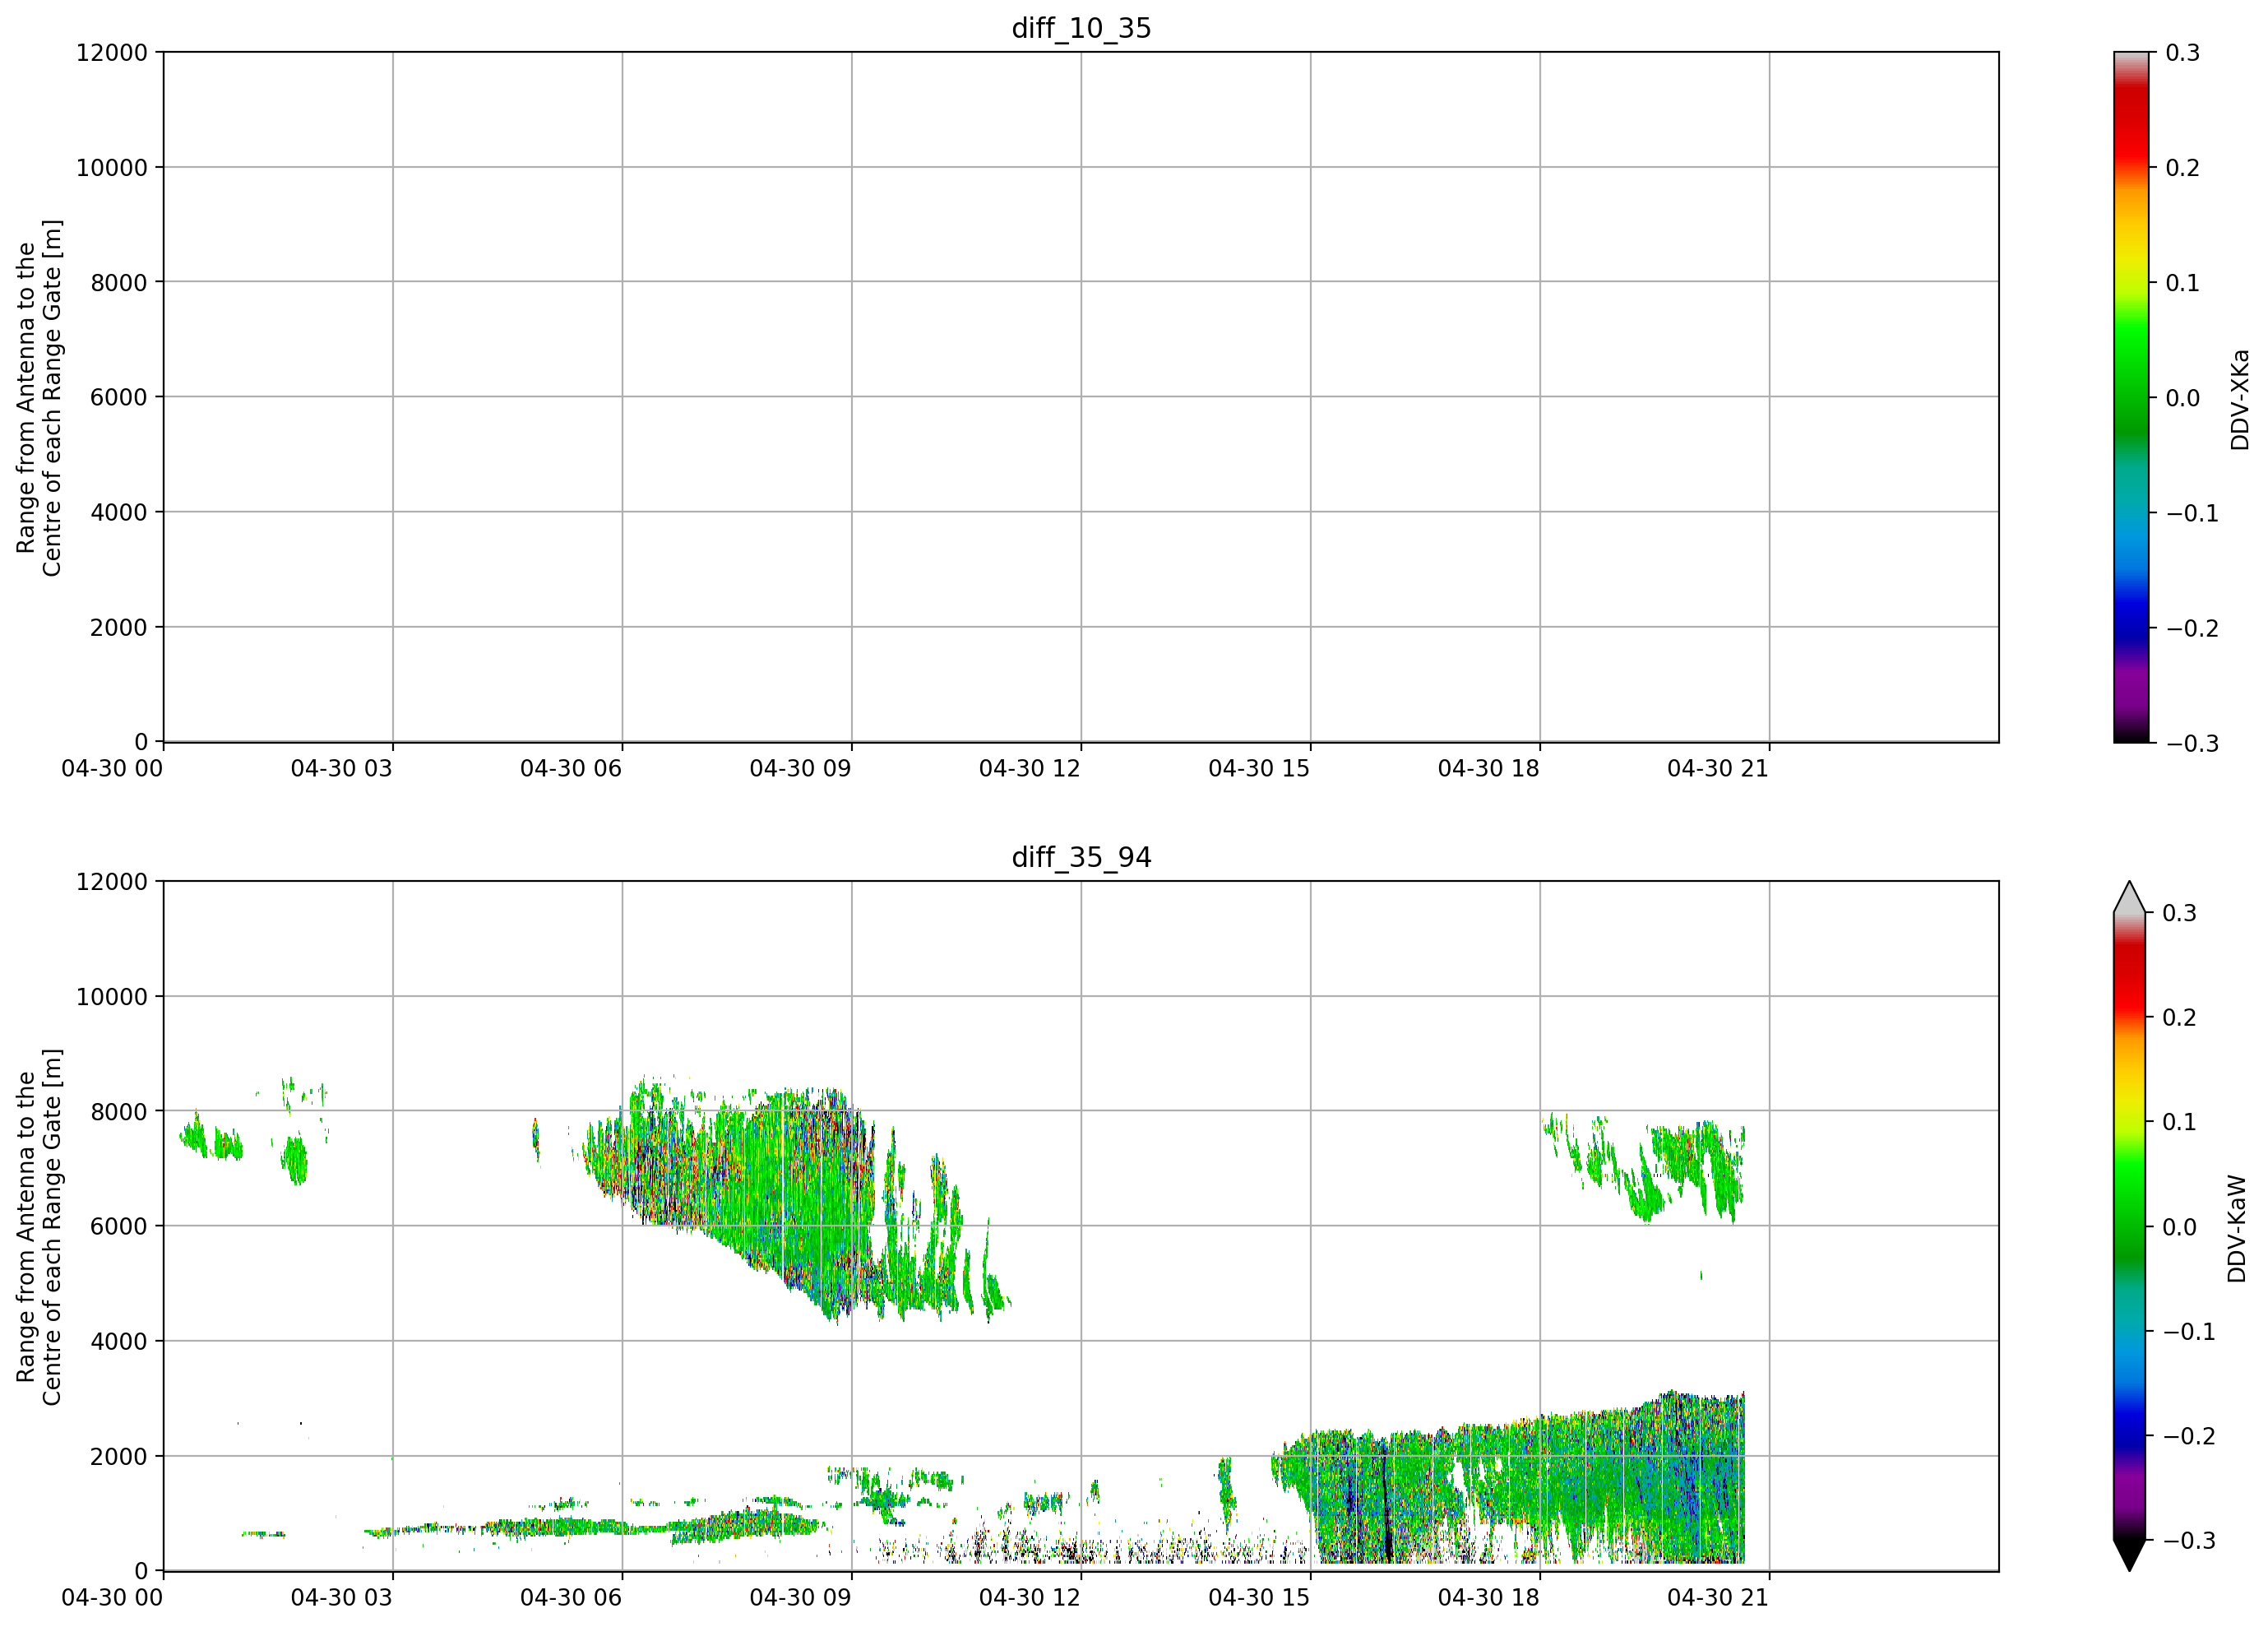Click the 04-30 09 x-tick under diff_10_35
The width and height of the screenshot is (2268, 1627).
coord(801,768)
